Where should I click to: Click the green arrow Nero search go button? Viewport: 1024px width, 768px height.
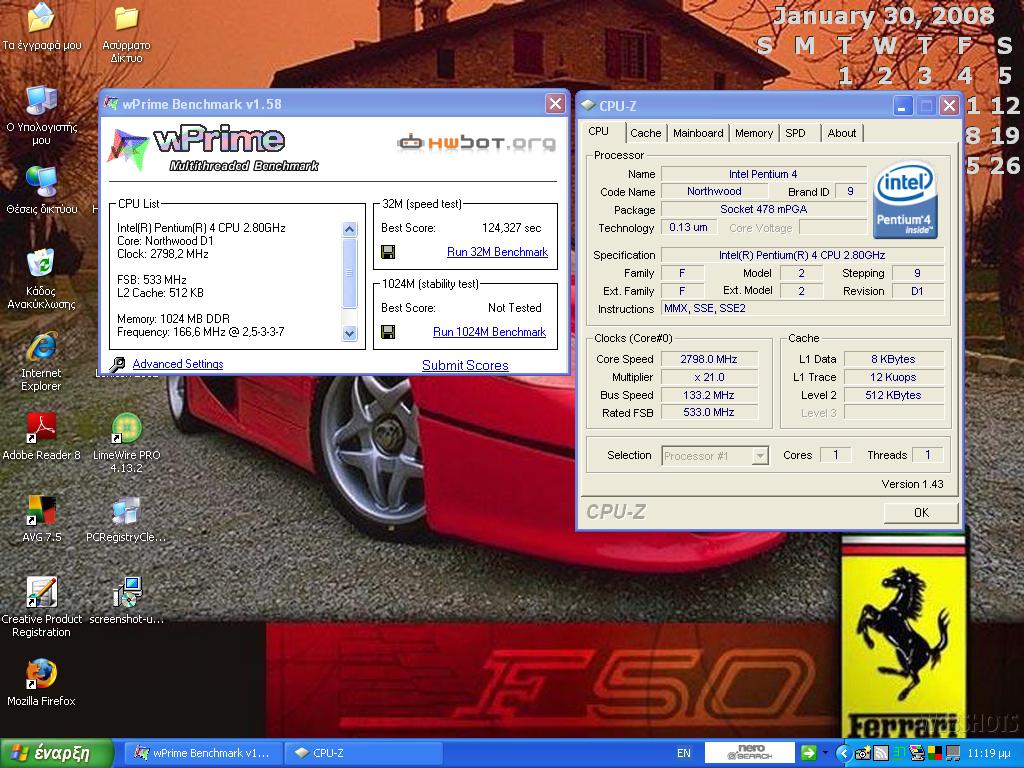coord(808,753)
